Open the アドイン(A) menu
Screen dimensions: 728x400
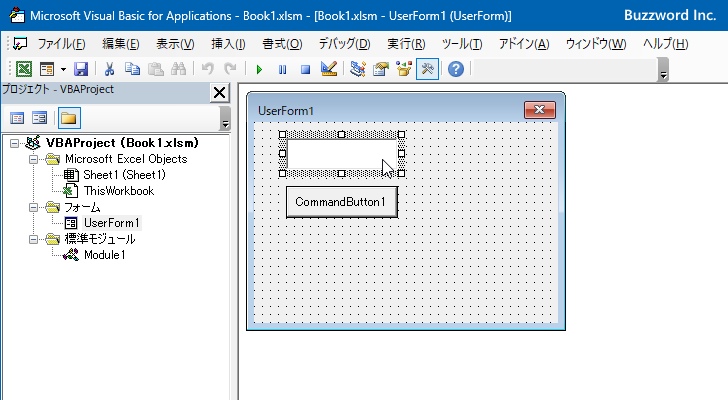pos(524,44)
